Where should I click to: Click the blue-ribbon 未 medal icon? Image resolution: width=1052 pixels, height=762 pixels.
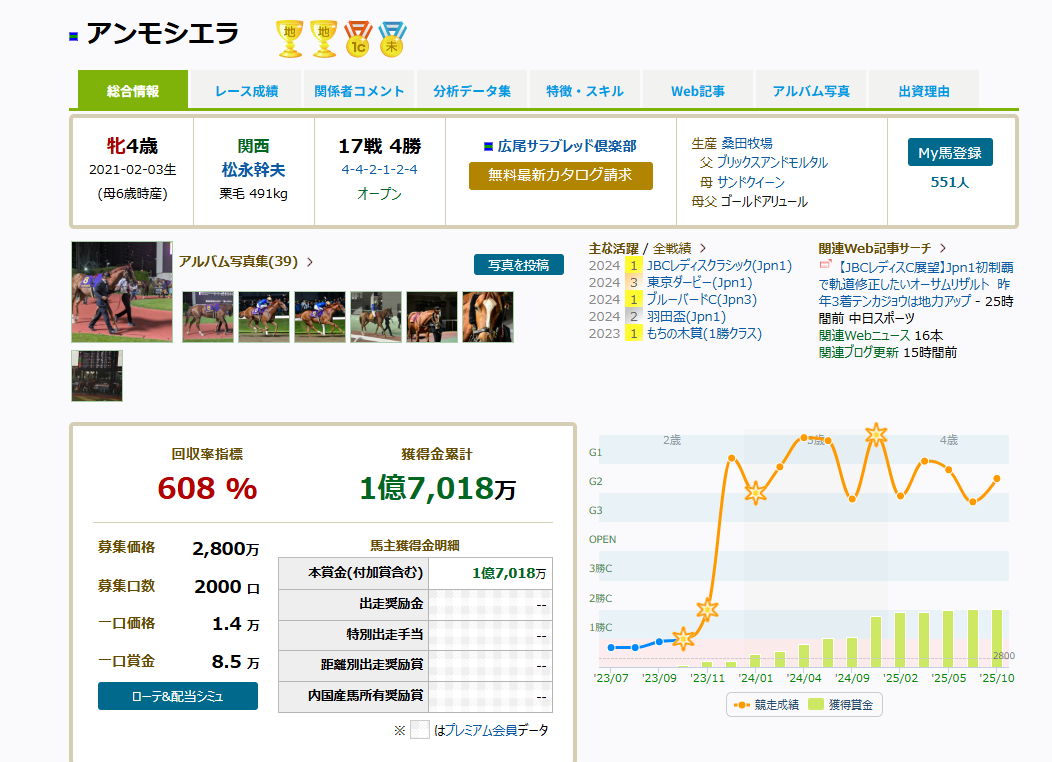coord(392,38)
